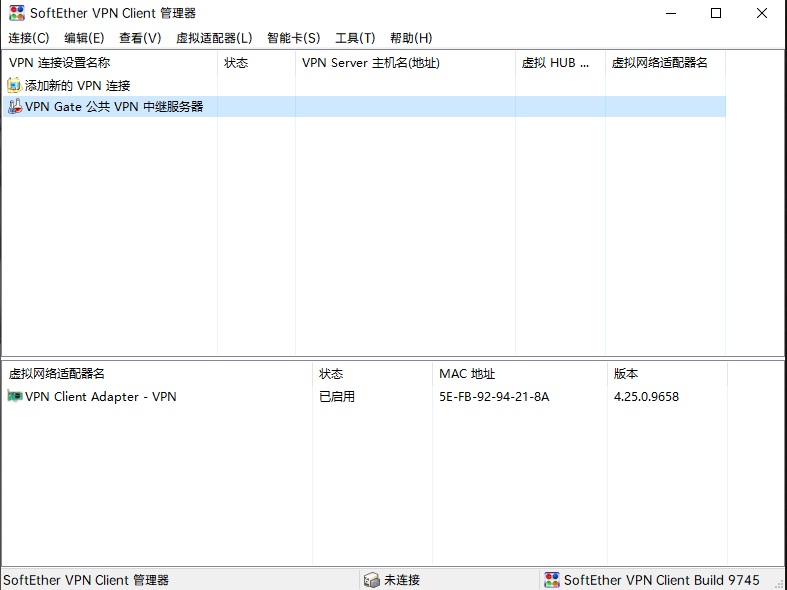The image size is (787, 590).
Task: Open the 虚拟适配器(L) menu
Action: pyautogui.click(x=214, y=38)
